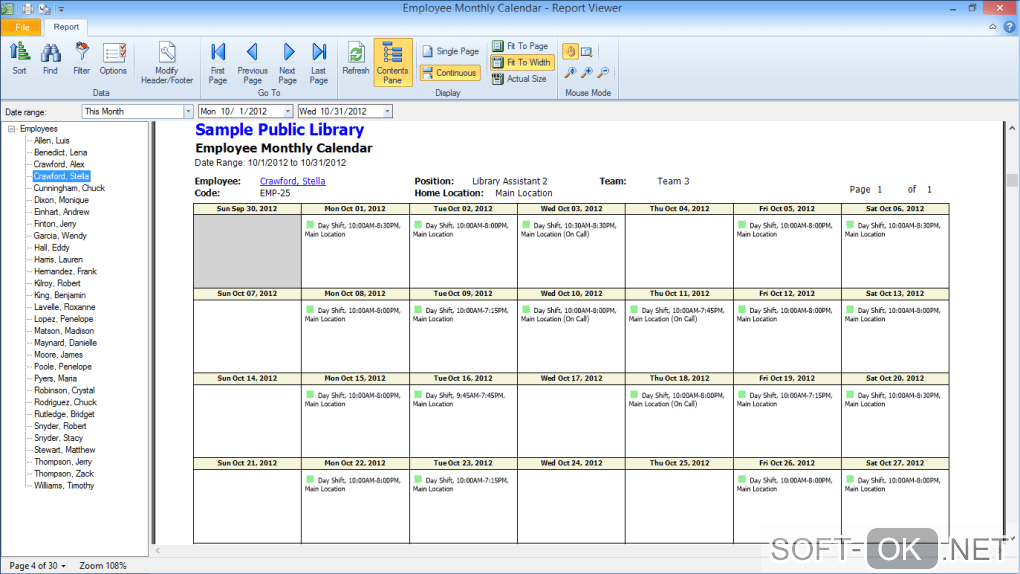The width and height of the screenshot is (1020, 574).
Task: Click the Zoom 108% status entry
Action: click(x=103, y=566)
